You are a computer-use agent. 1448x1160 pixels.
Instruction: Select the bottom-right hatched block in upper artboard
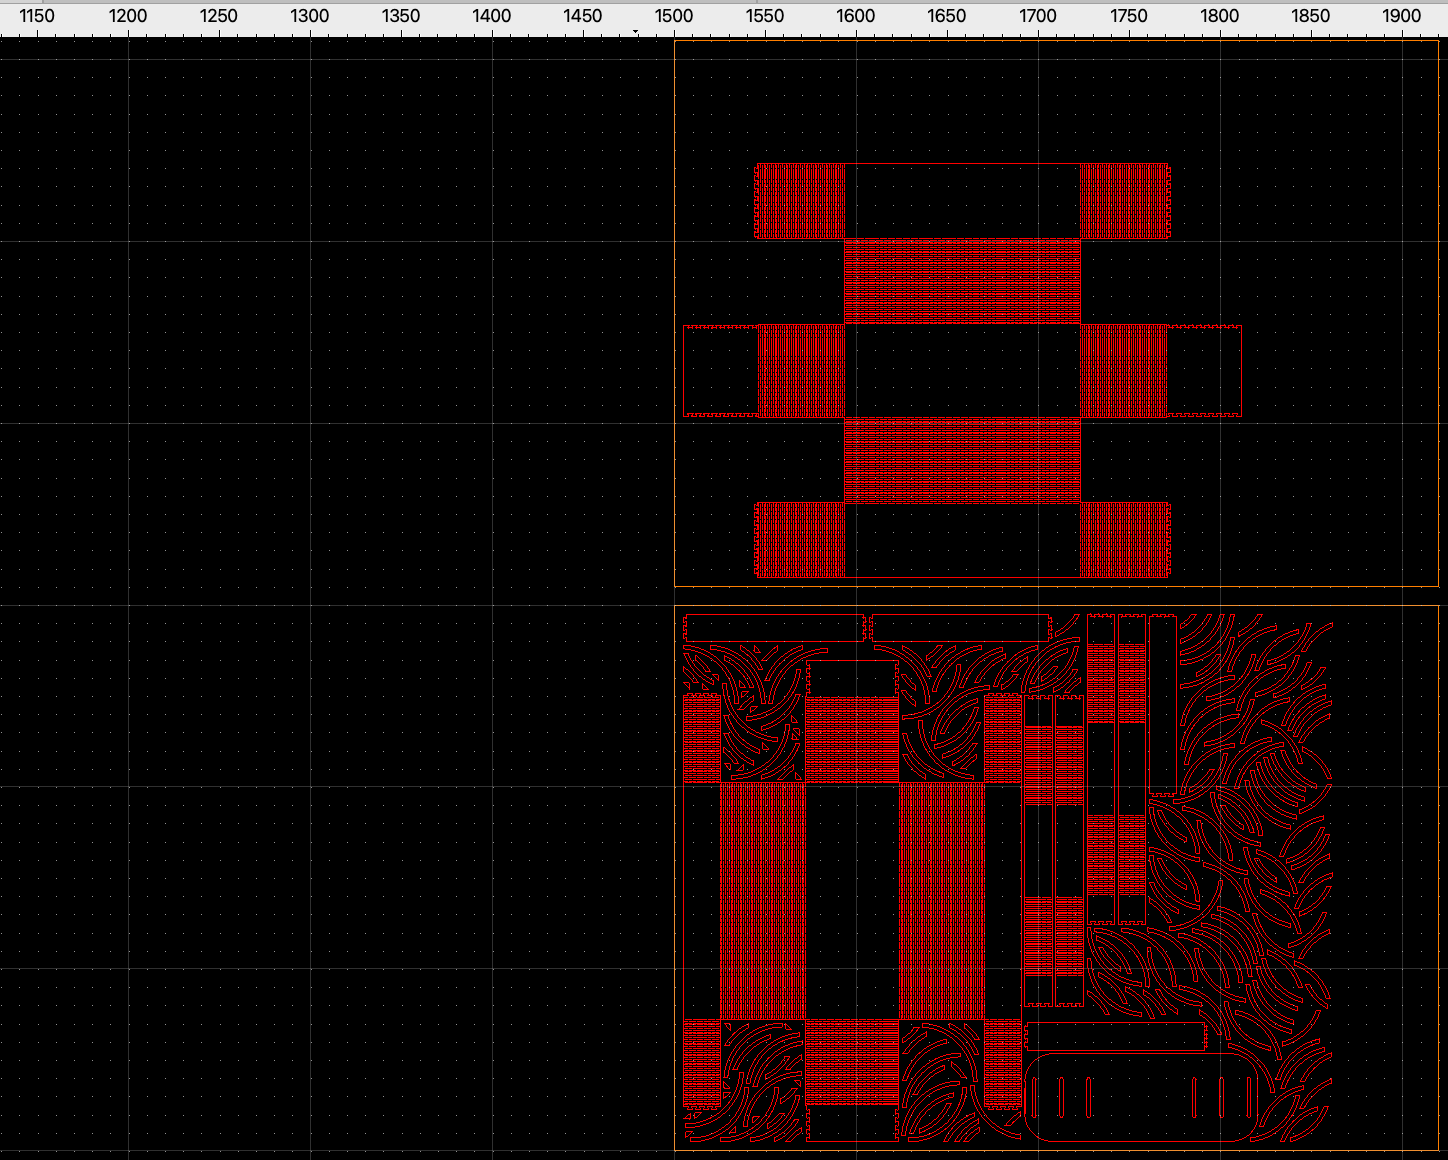1124,540
